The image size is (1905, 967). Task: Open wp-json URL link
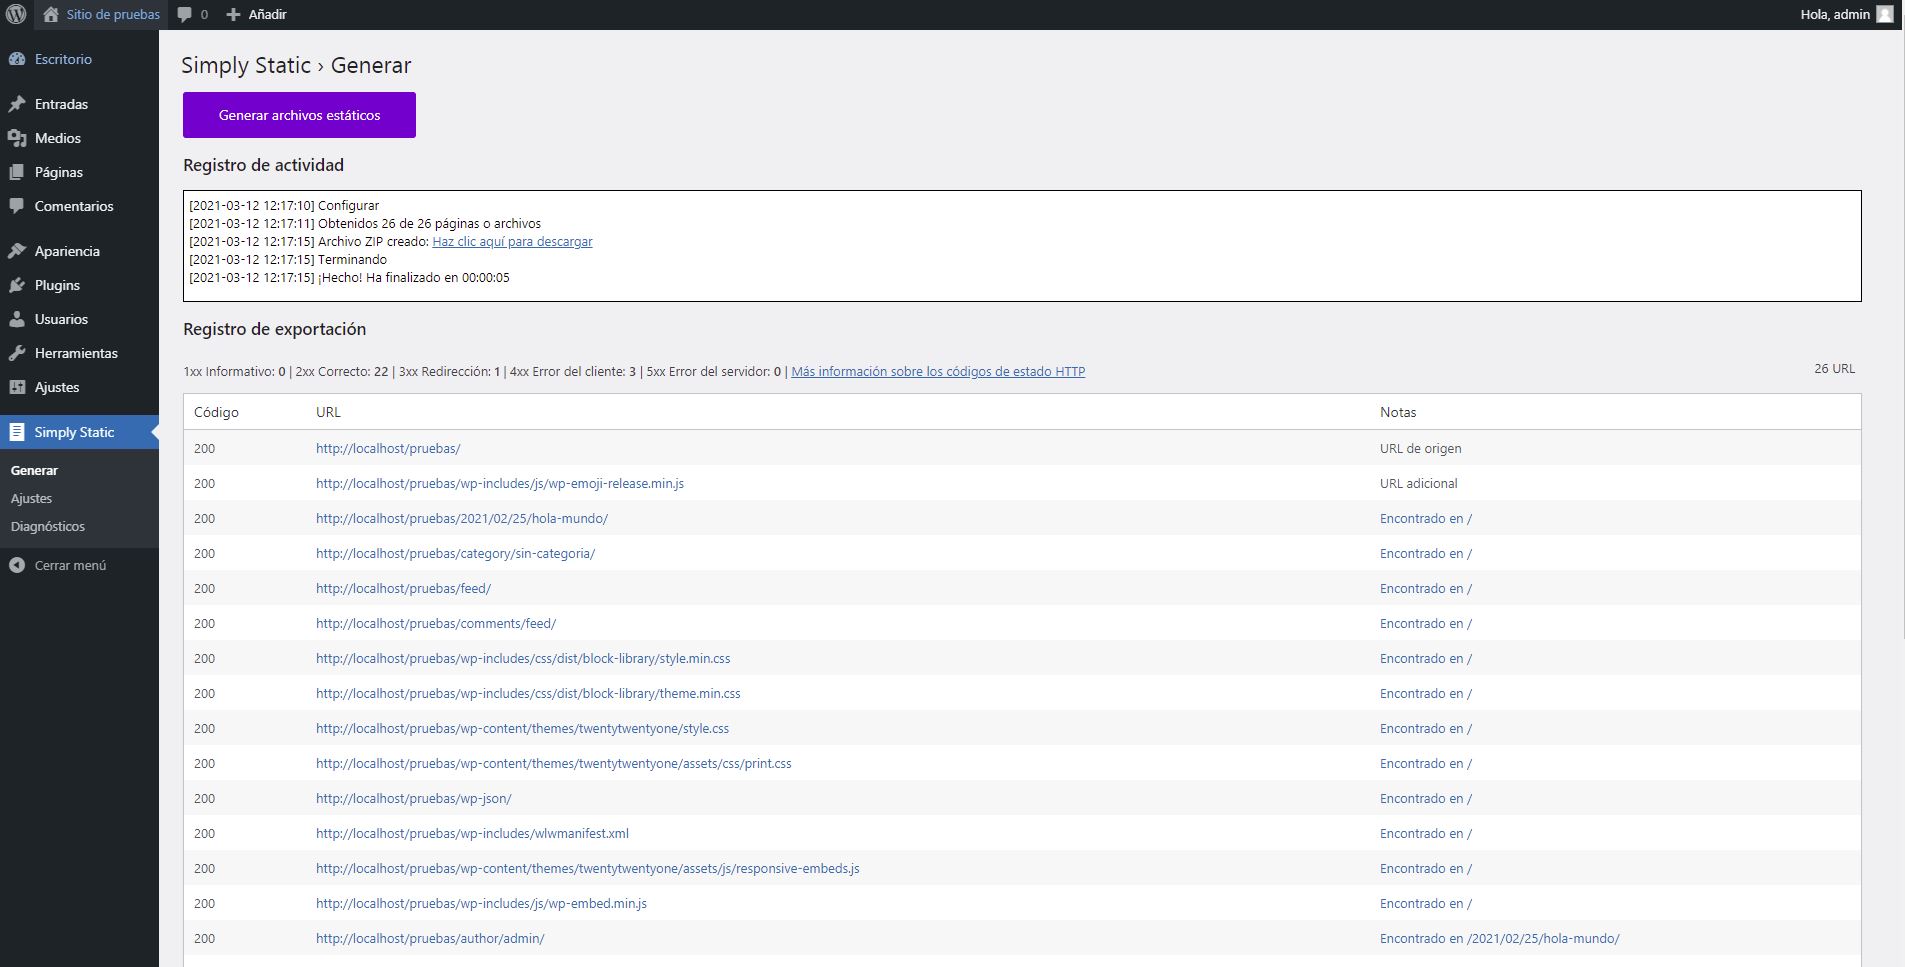[x=414, y=798]
